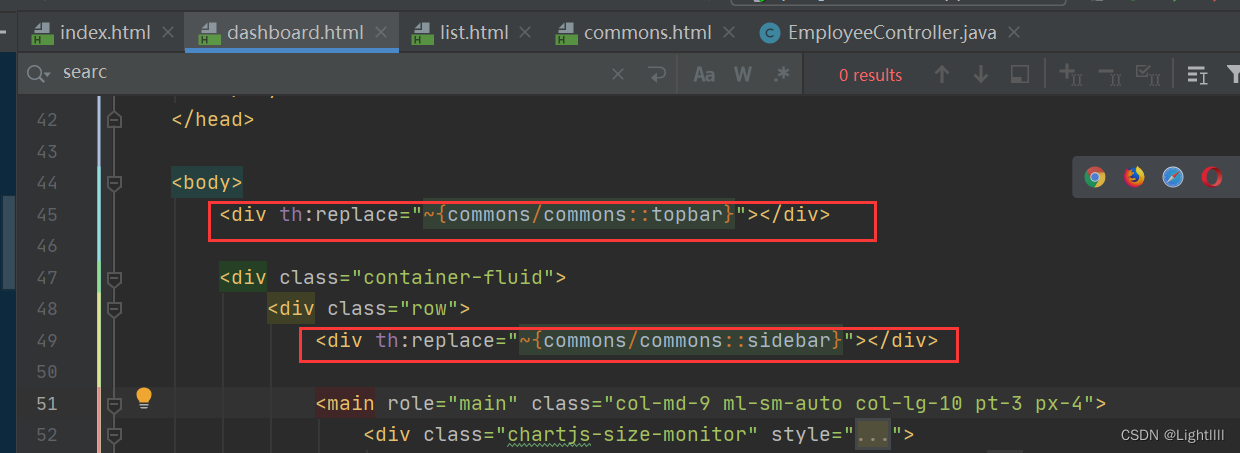Click the role="main" attribute text
The image size is (1240, 453).
[451, 404]
